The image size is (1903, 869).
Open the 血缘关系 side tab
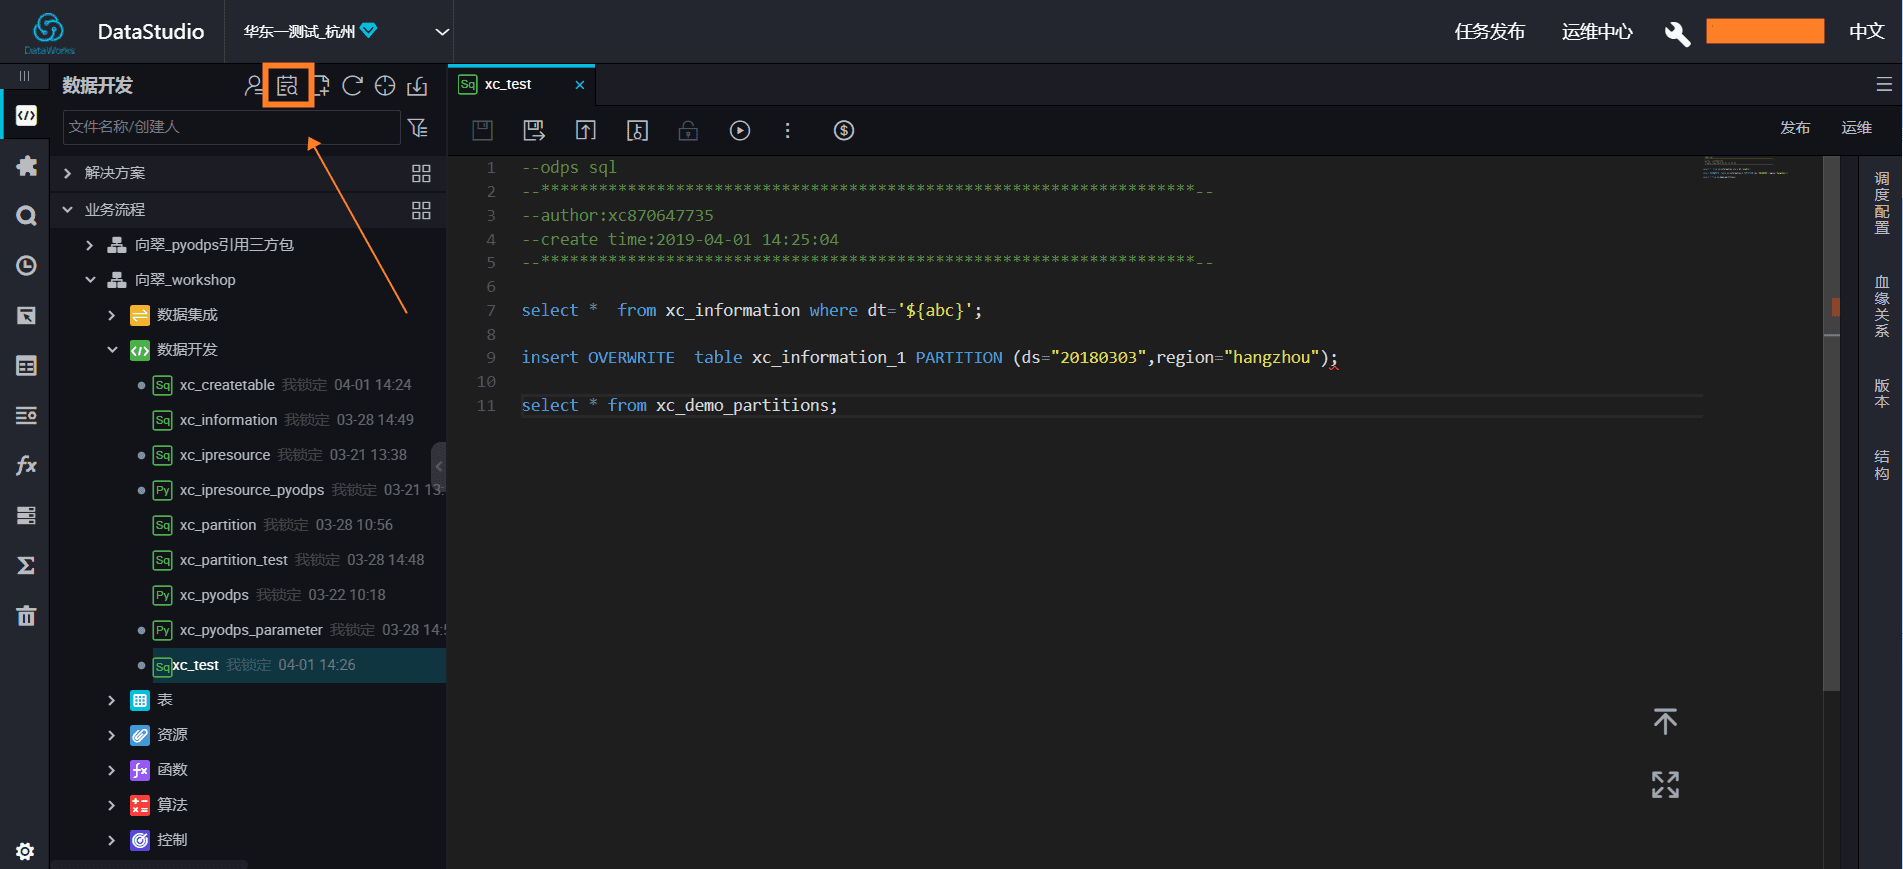(1881, 306)
